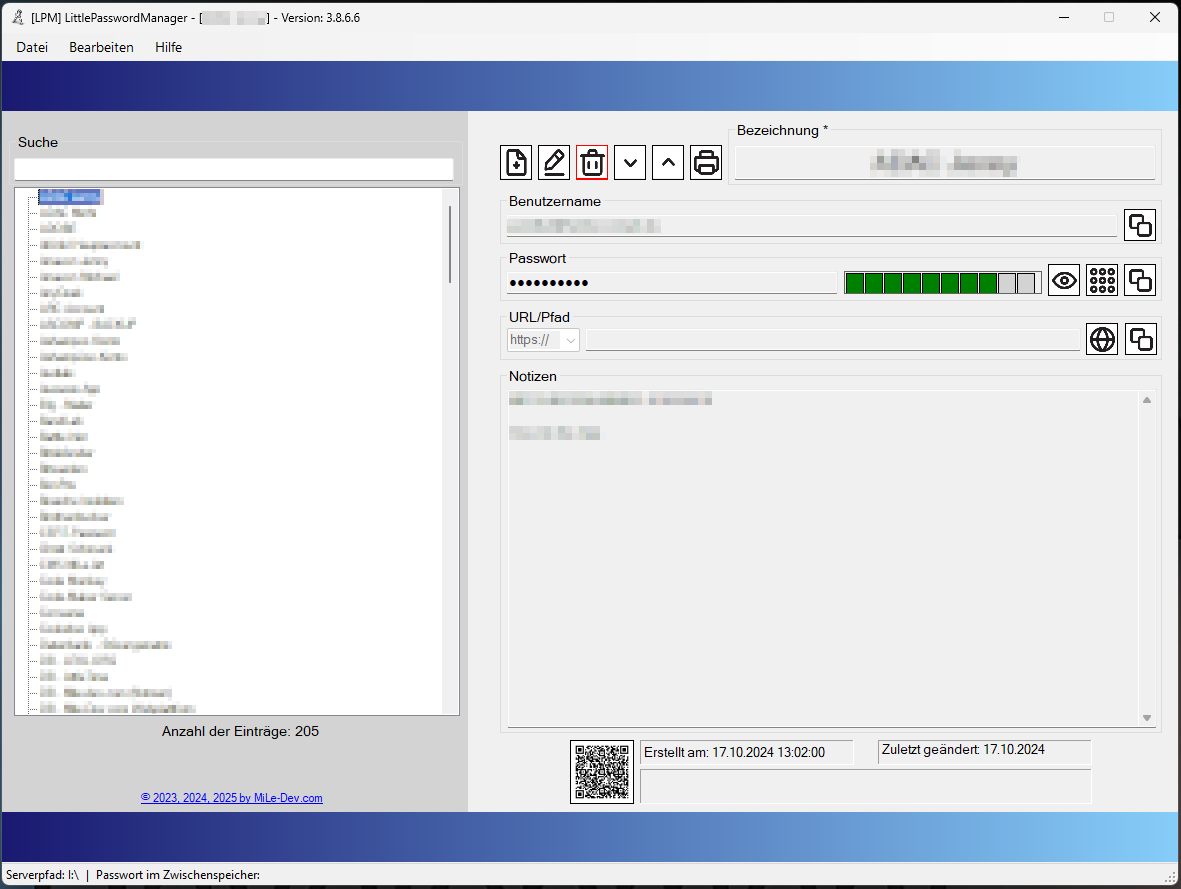Focus the Suche search field
Image resolution: width=1181 pixels, height=889 pixels.
tap(233, 169)
